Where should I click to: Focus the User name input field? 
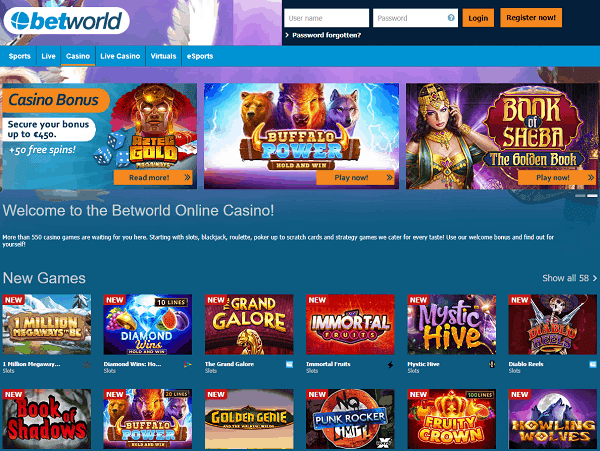click(x=326, y=18)
